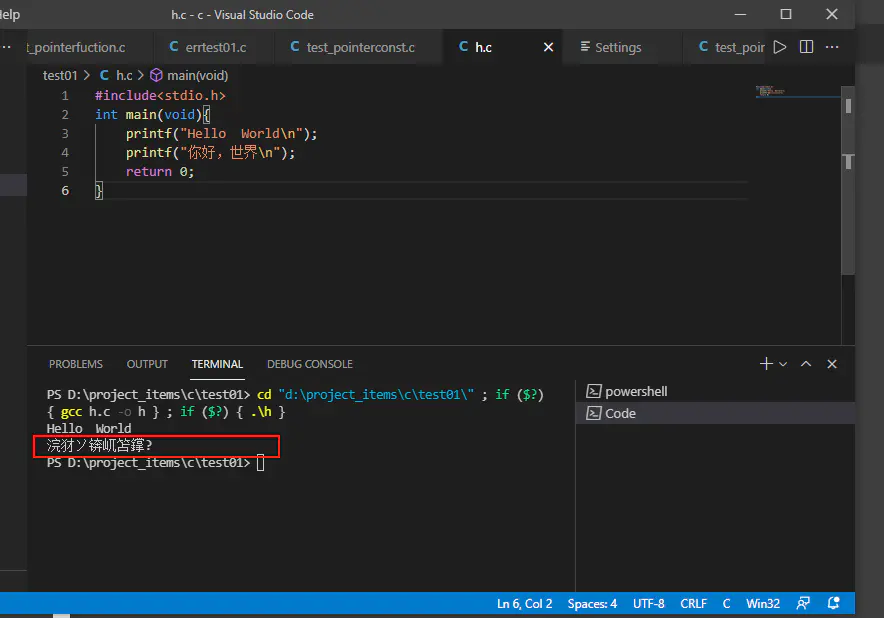Maximize the terminal panel with the chevron

[806, 364]
